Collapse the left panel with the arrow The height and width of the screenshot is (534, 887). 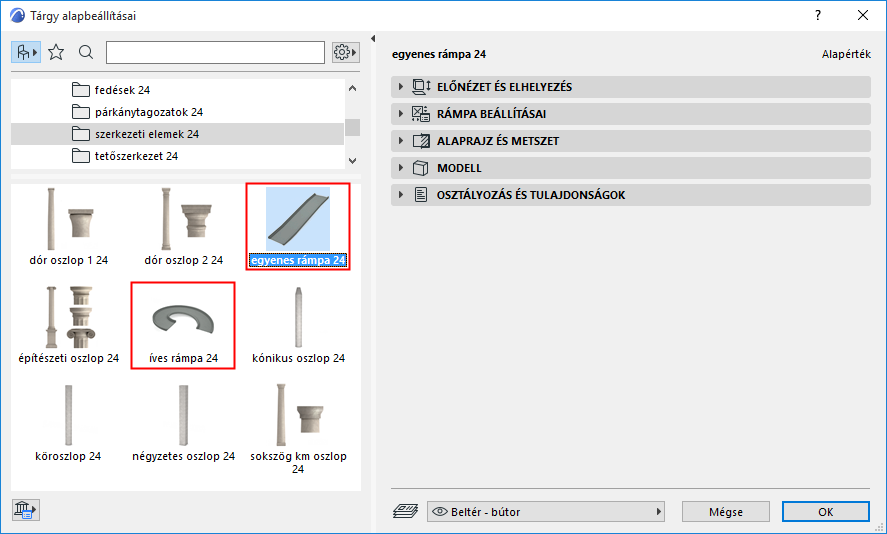(373, 38)
